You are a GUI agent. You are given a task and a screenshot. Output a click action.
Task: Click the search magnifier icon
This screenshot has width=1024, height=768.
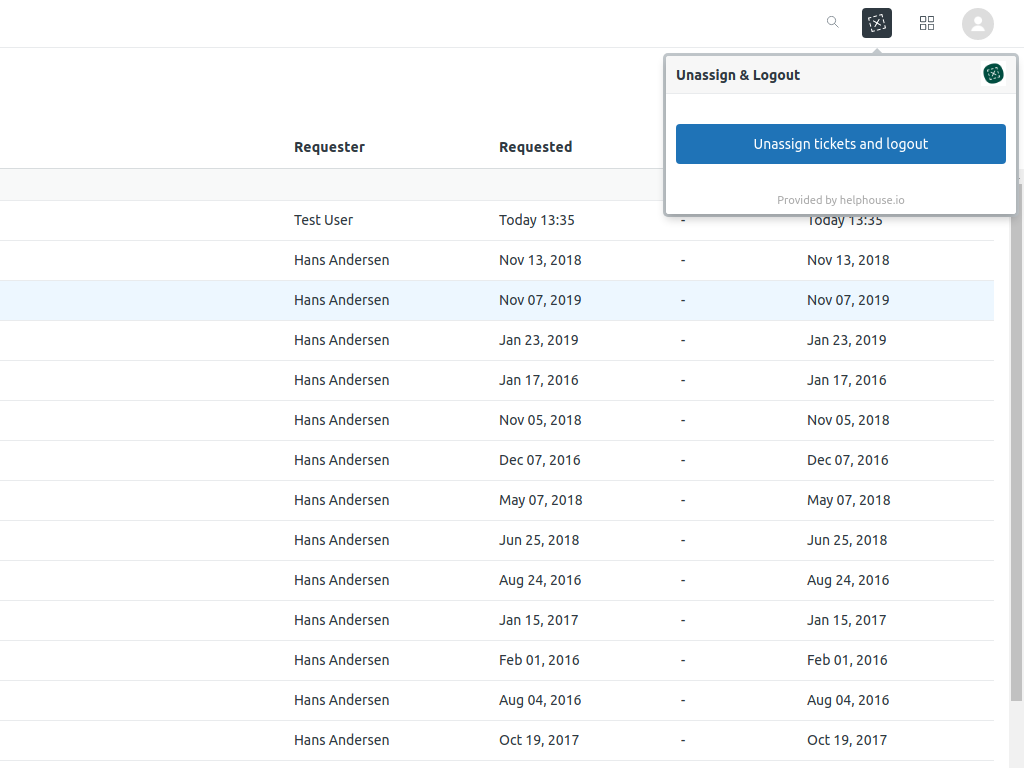(832, 22)
